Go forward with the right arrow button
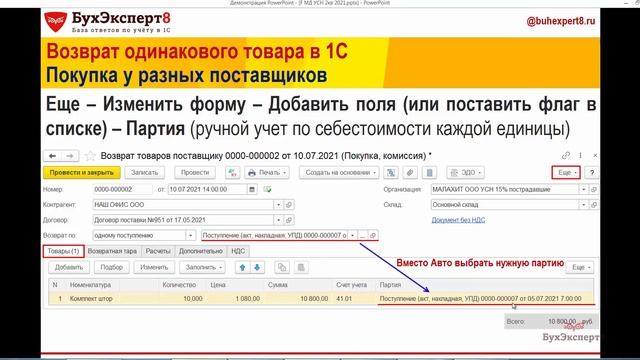Screen dimensions: 640x360 70,156
